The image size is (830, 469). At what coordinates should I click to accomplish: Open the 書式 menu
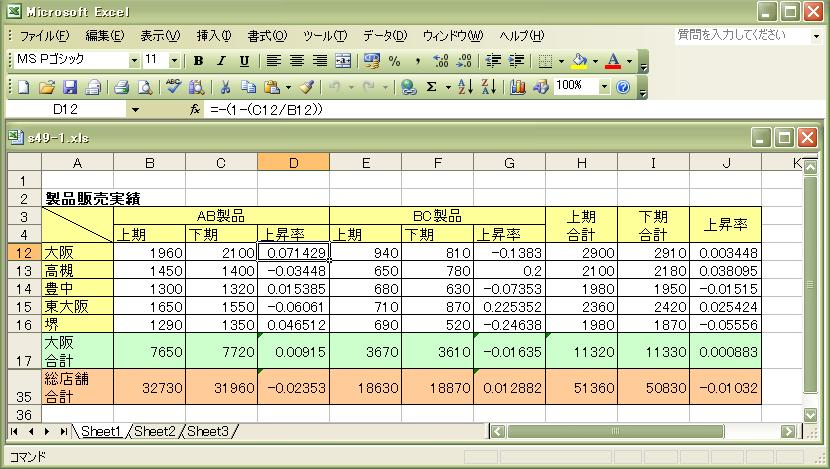[267, 35]
